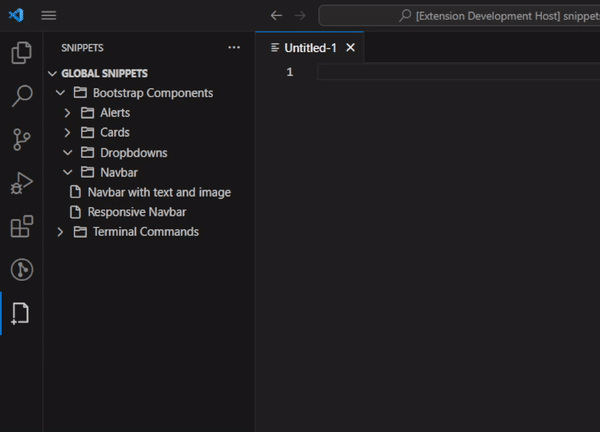Click the Global Snippets header text
This screenshot has height=432, width=600.
click(104, 73)
